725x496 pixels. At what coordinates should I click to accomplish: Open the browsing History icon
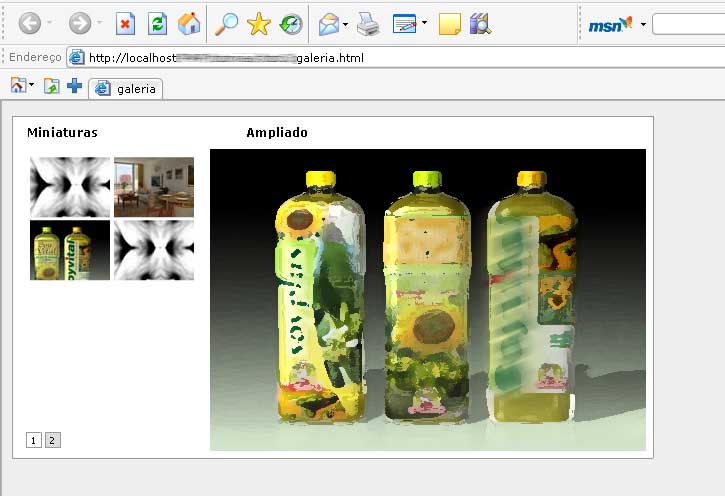pos(291,24)
